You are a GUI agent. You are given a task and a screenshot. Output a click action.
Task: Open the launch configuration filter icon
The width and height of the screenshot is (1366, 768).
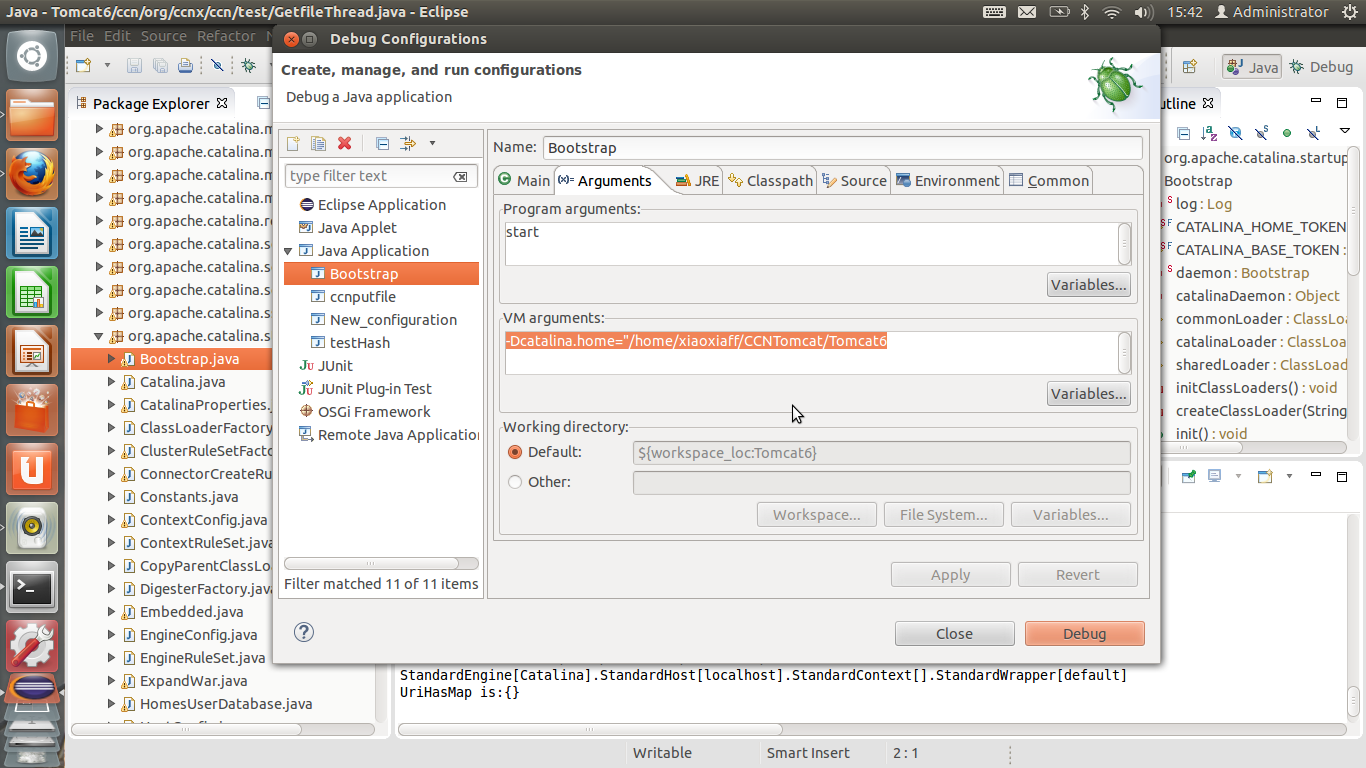coord(407,144)
